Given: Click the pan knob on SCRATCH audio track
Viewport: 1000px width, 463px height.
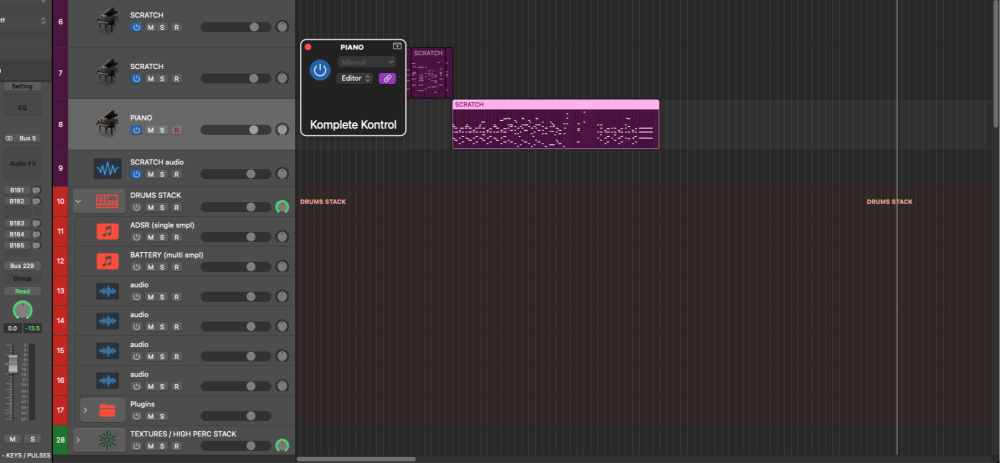Looking at the screenshot, I should 282,174.
